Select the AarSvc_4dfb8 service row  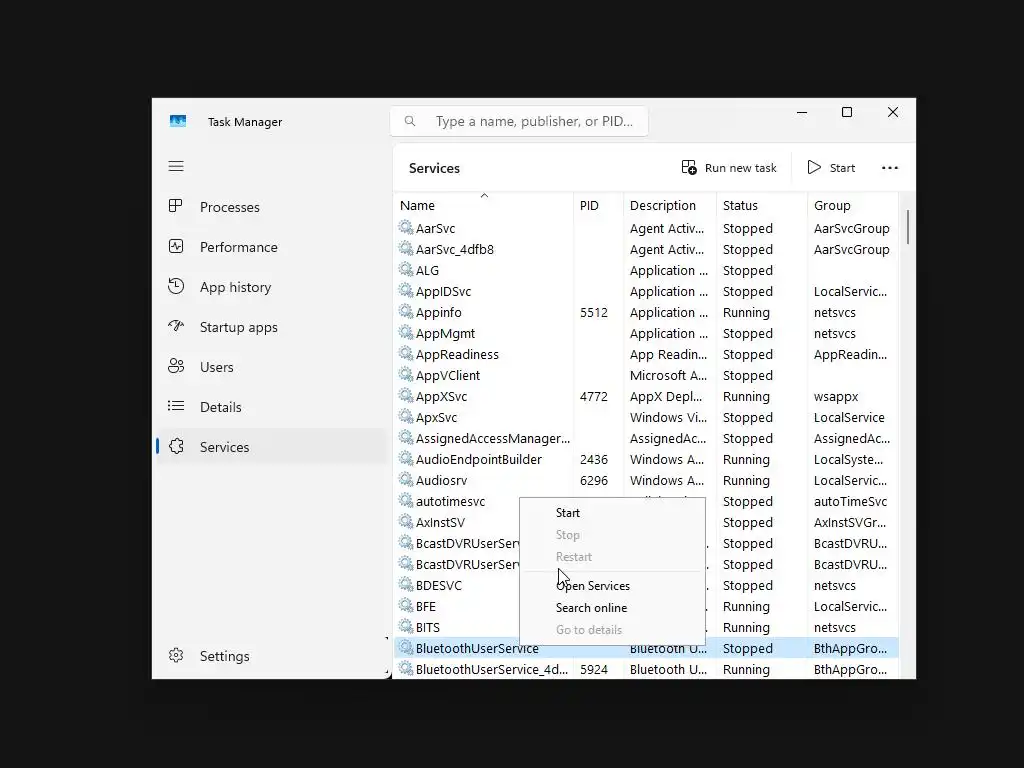646,249
